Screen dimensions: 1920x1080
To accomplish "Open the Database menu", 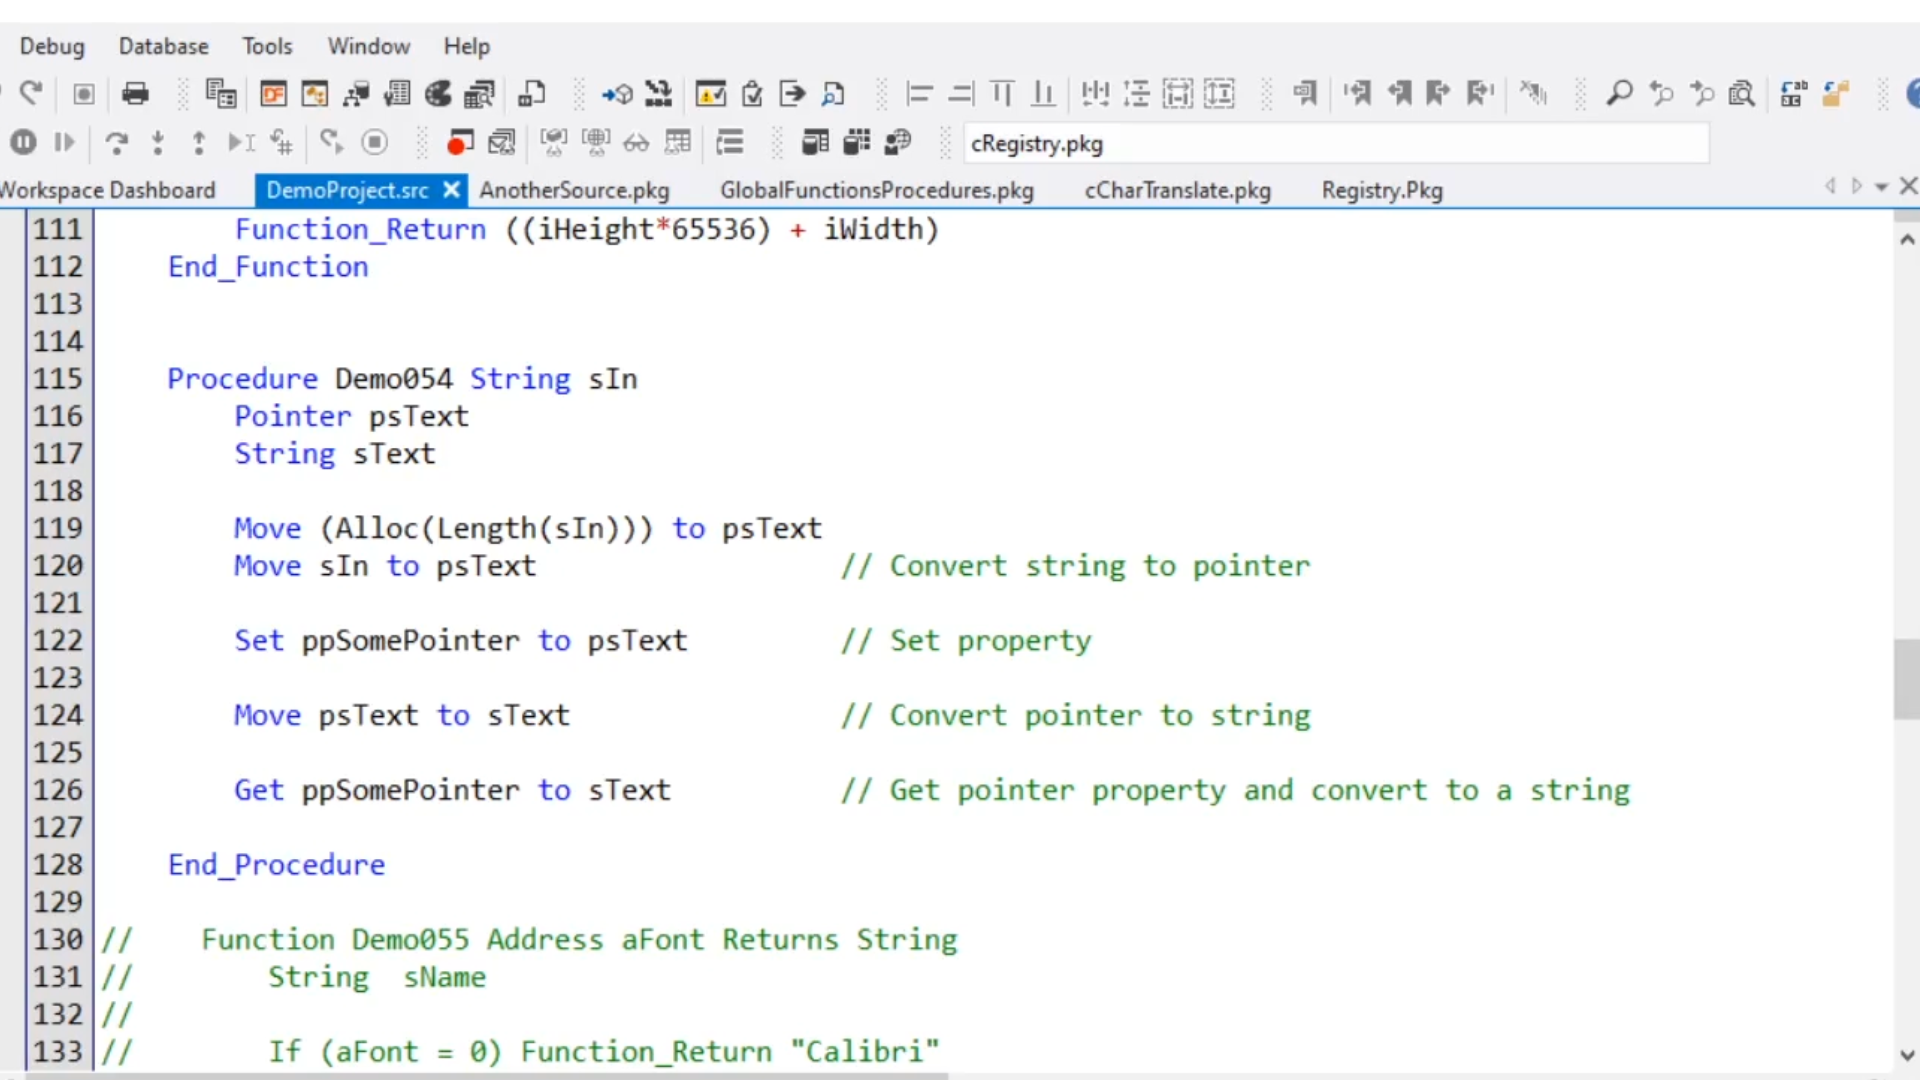I will [163, 46].
